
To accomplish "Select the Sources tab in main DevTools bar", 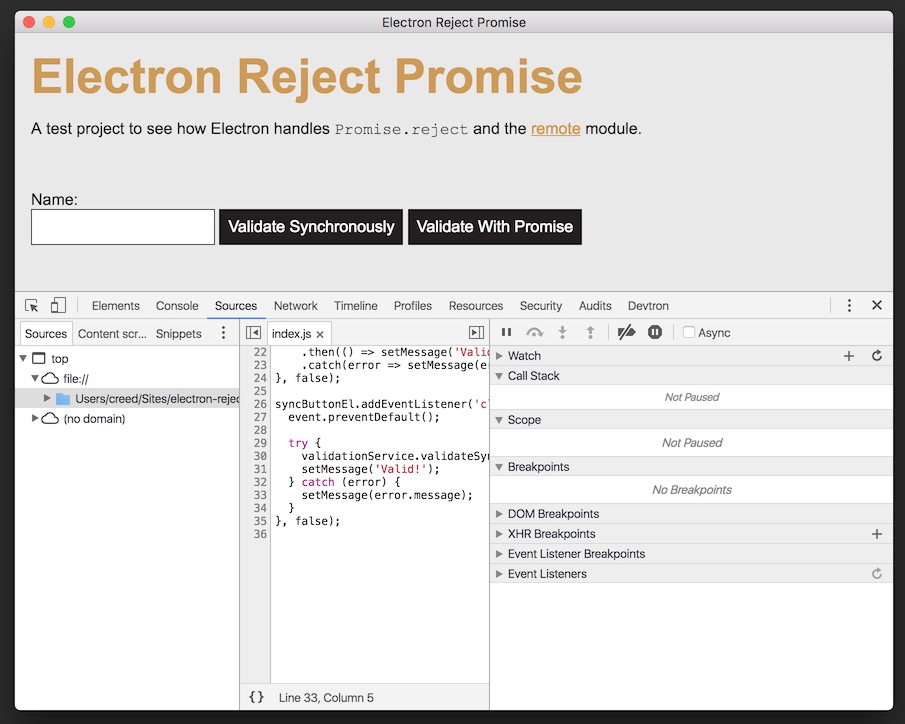I will tap(235, 306).
